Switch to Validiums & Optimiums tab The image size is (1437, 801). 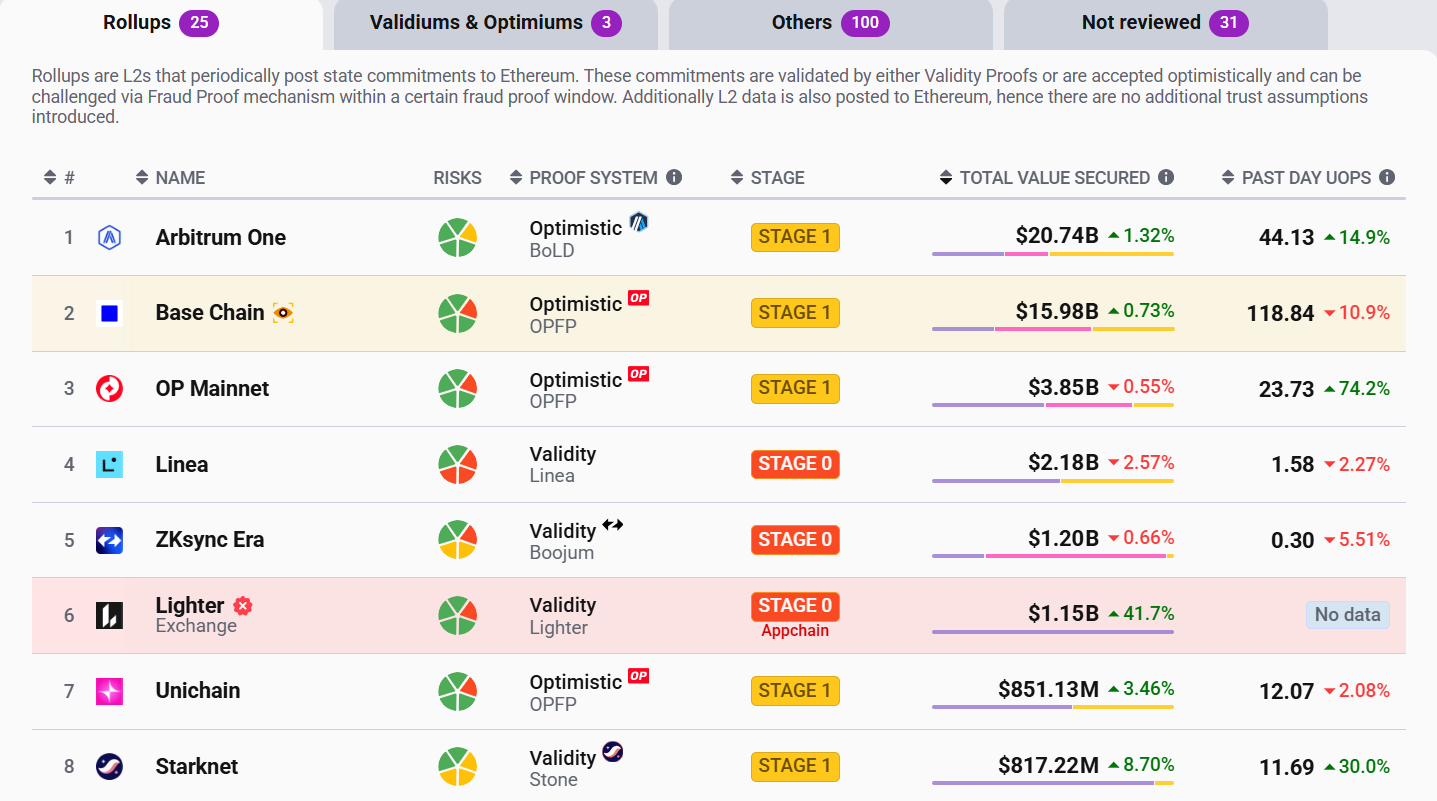[x=495, y=23]
